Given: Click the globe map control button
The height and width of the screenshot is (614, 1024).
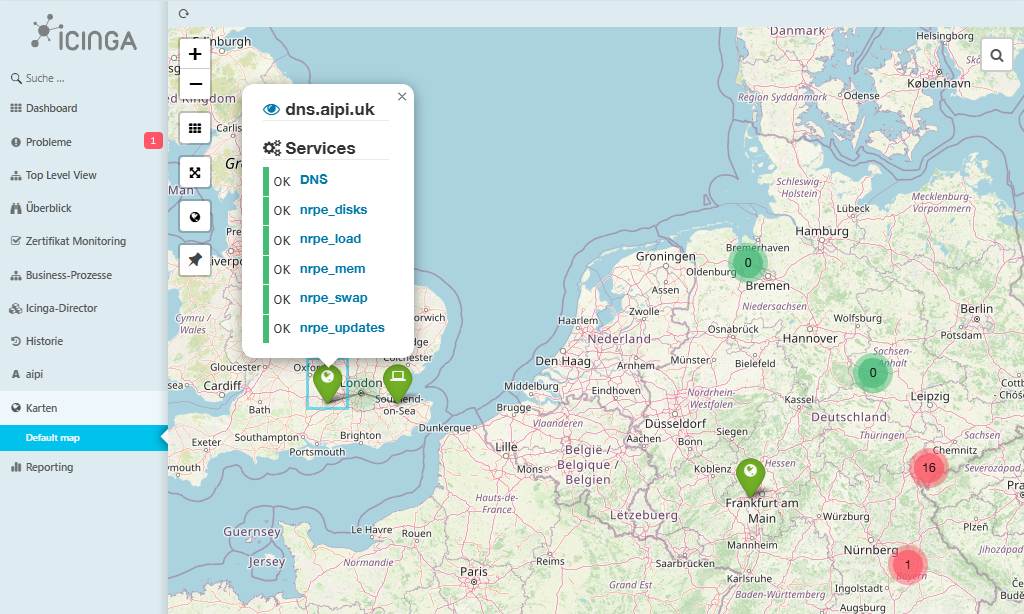Looking at the screenshot, I should (195, 217).
